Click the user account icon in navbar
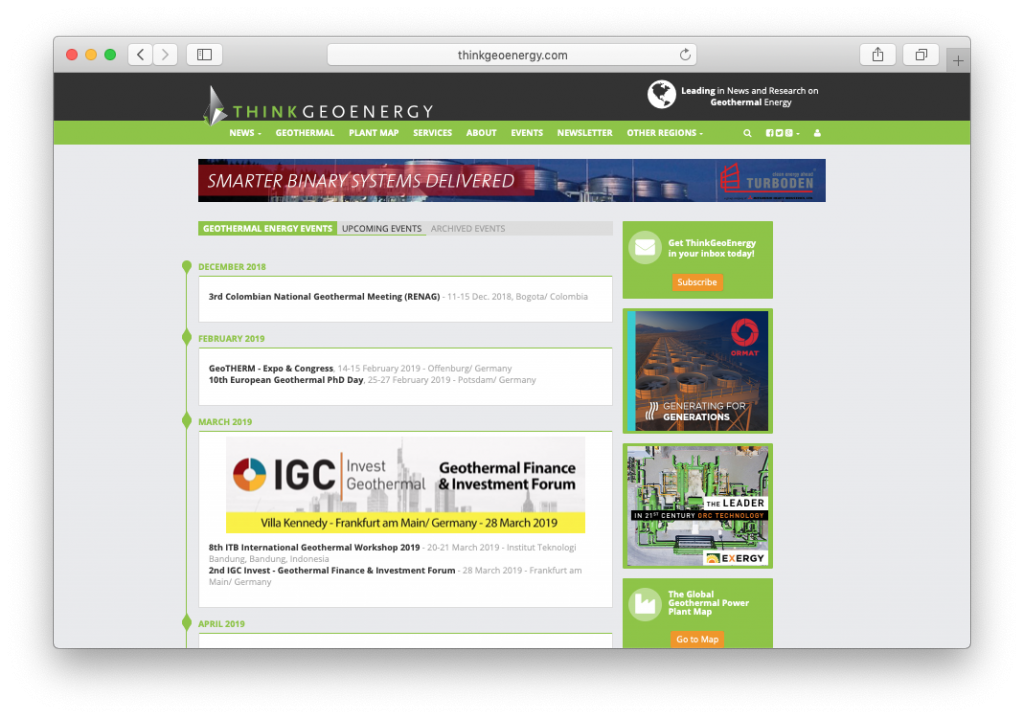 pos(817,133)
